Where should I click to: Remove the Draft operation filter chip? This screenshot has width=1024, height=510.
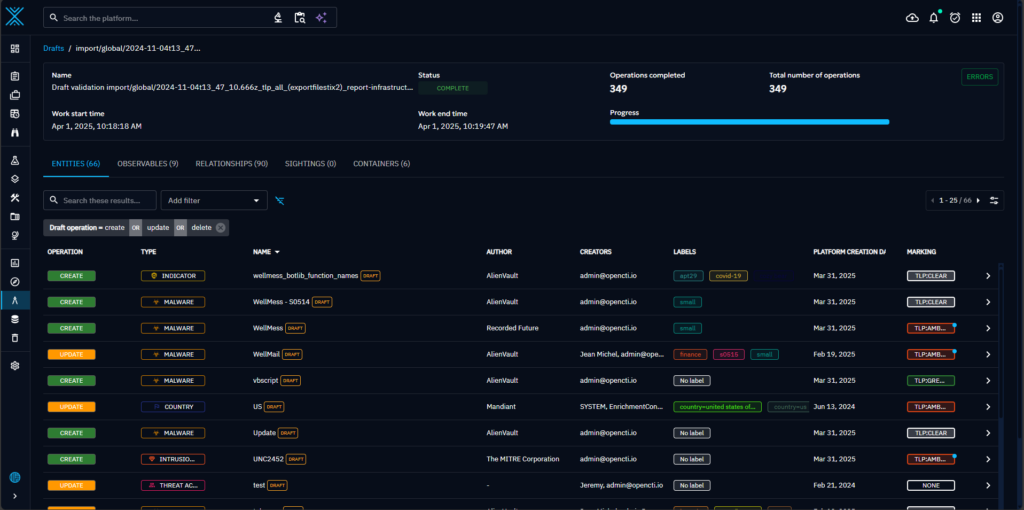221,228
